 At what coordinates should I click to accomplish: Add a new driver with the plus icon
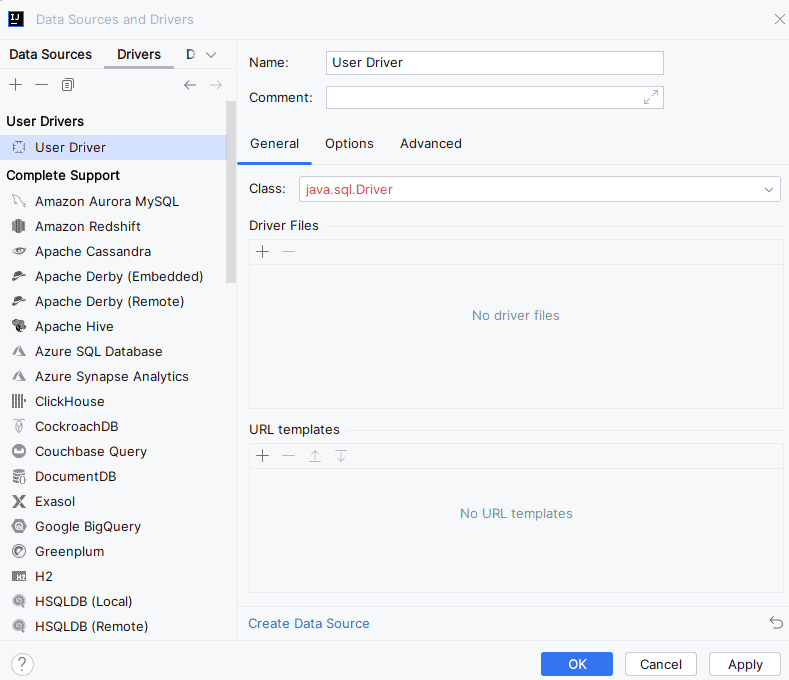pyautogui.click(x=16, y=85)
